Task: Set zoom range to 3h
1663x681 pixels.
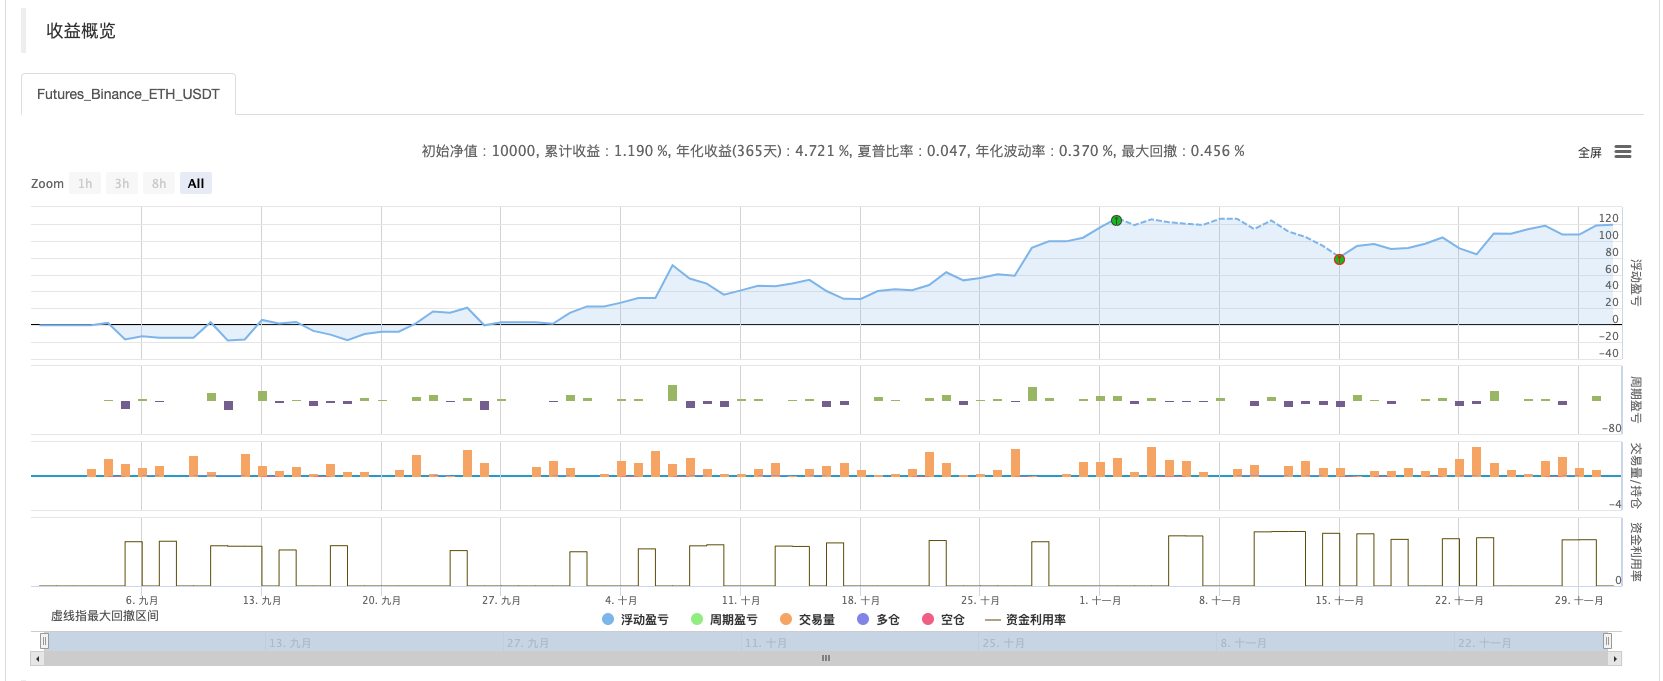Action: click(x=122, y=184)
